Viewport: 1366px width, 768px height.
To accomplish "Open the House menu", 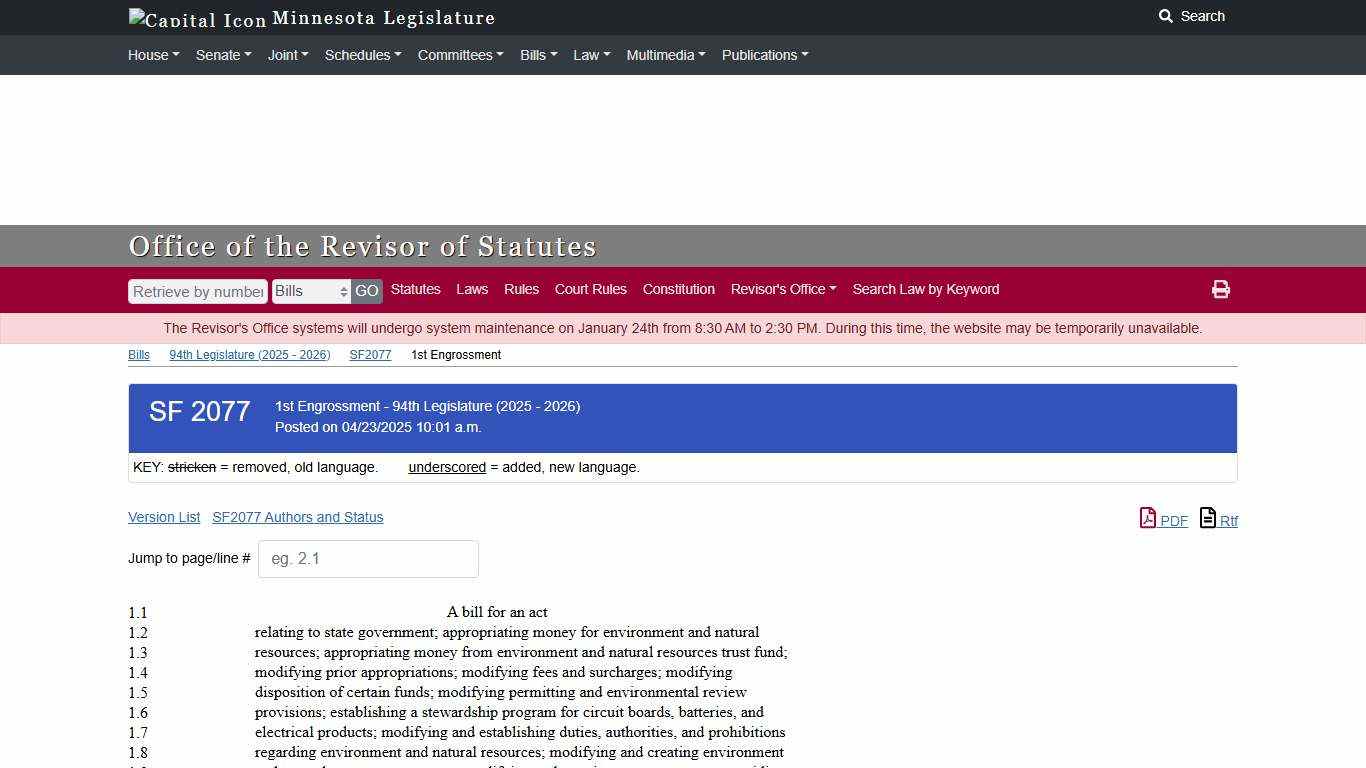I will coord(152,55).
